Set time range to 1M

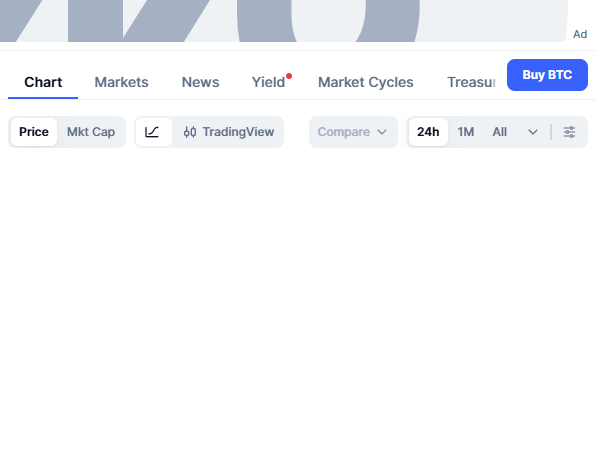tap(466, 132)
